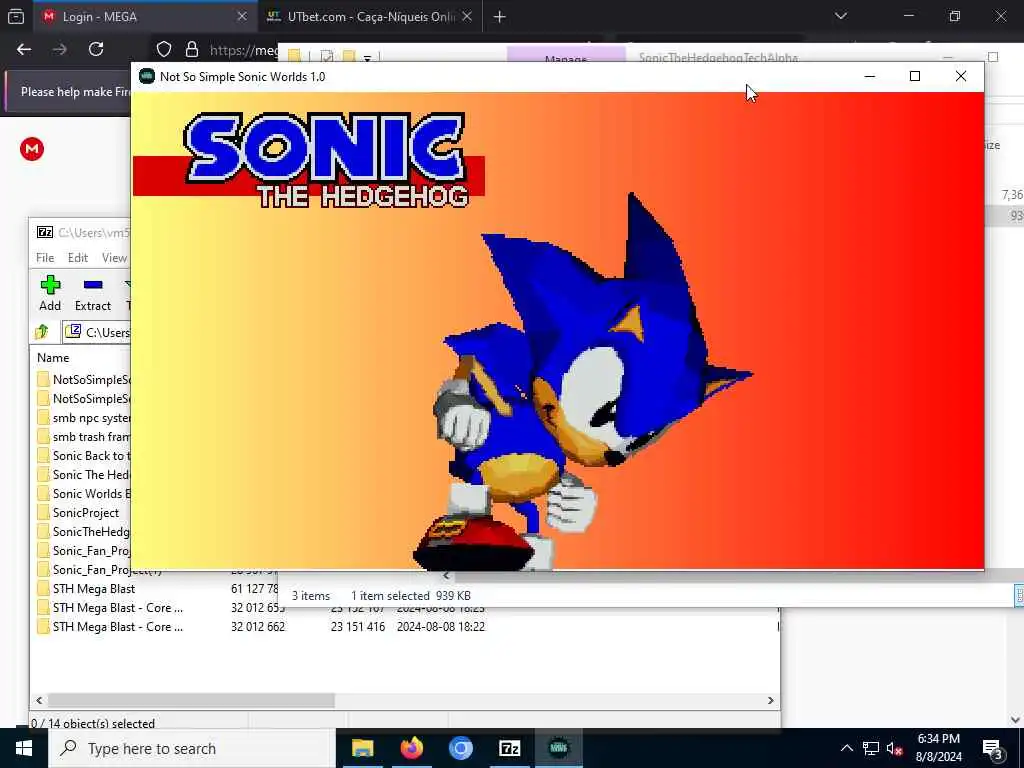Click Properties checkmark icon in Explorer quick toolbar

pyautogui.click(x=327, y=57)
